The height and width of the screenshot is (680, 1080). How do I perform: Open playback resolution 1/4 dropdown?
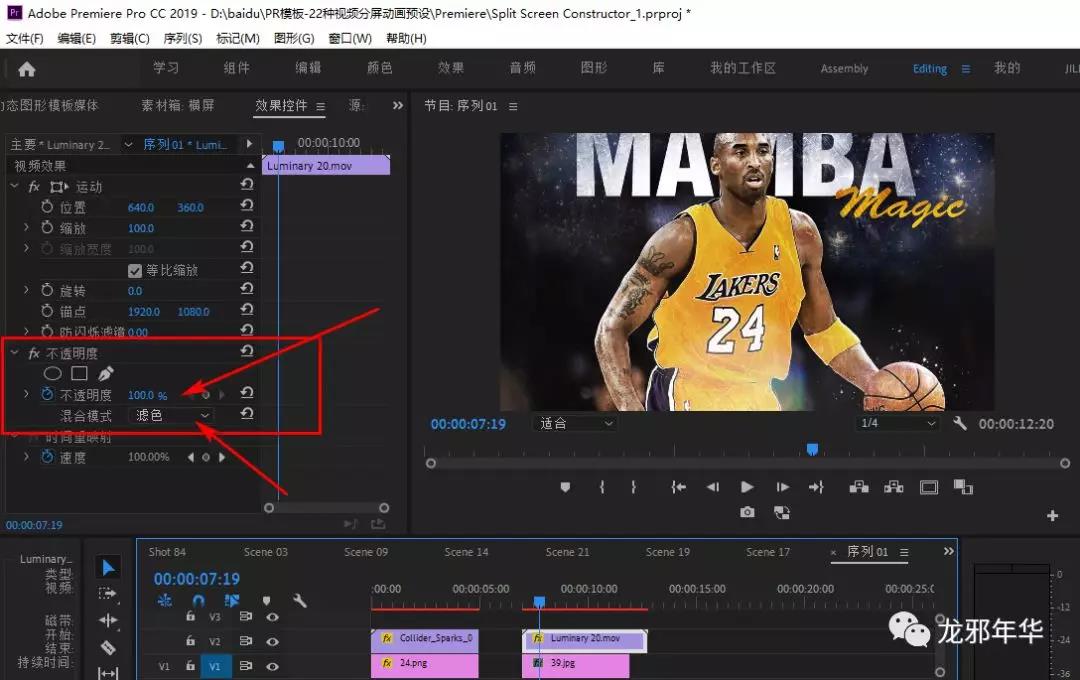click(x=897, y=423)
